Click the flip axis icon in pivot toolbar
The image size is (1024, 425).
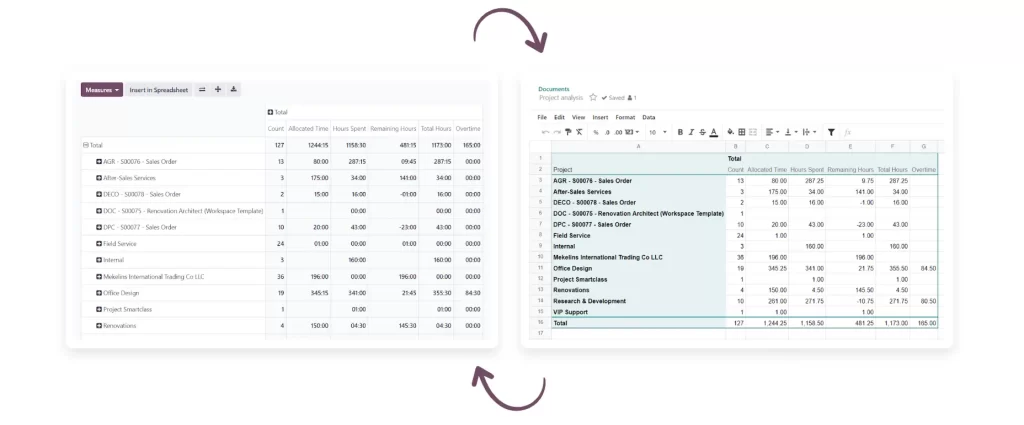point(202,90)
